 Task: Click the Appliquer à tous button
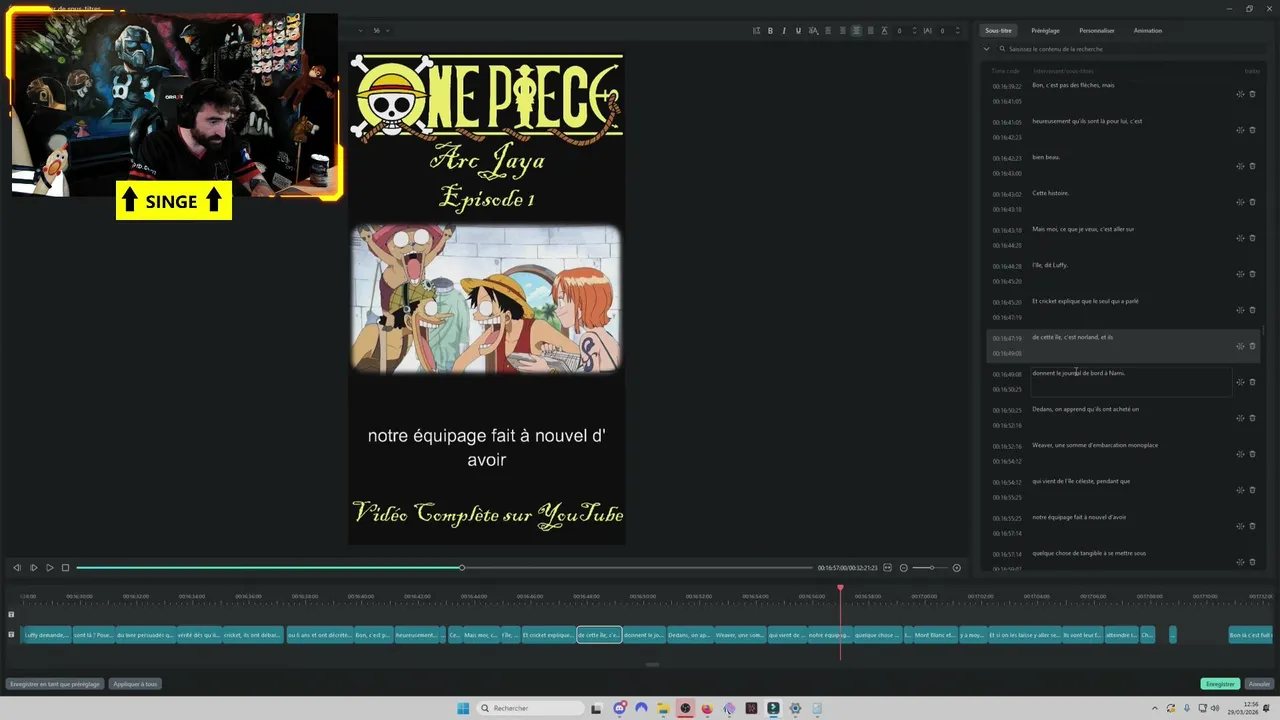[x=135, y=684]
